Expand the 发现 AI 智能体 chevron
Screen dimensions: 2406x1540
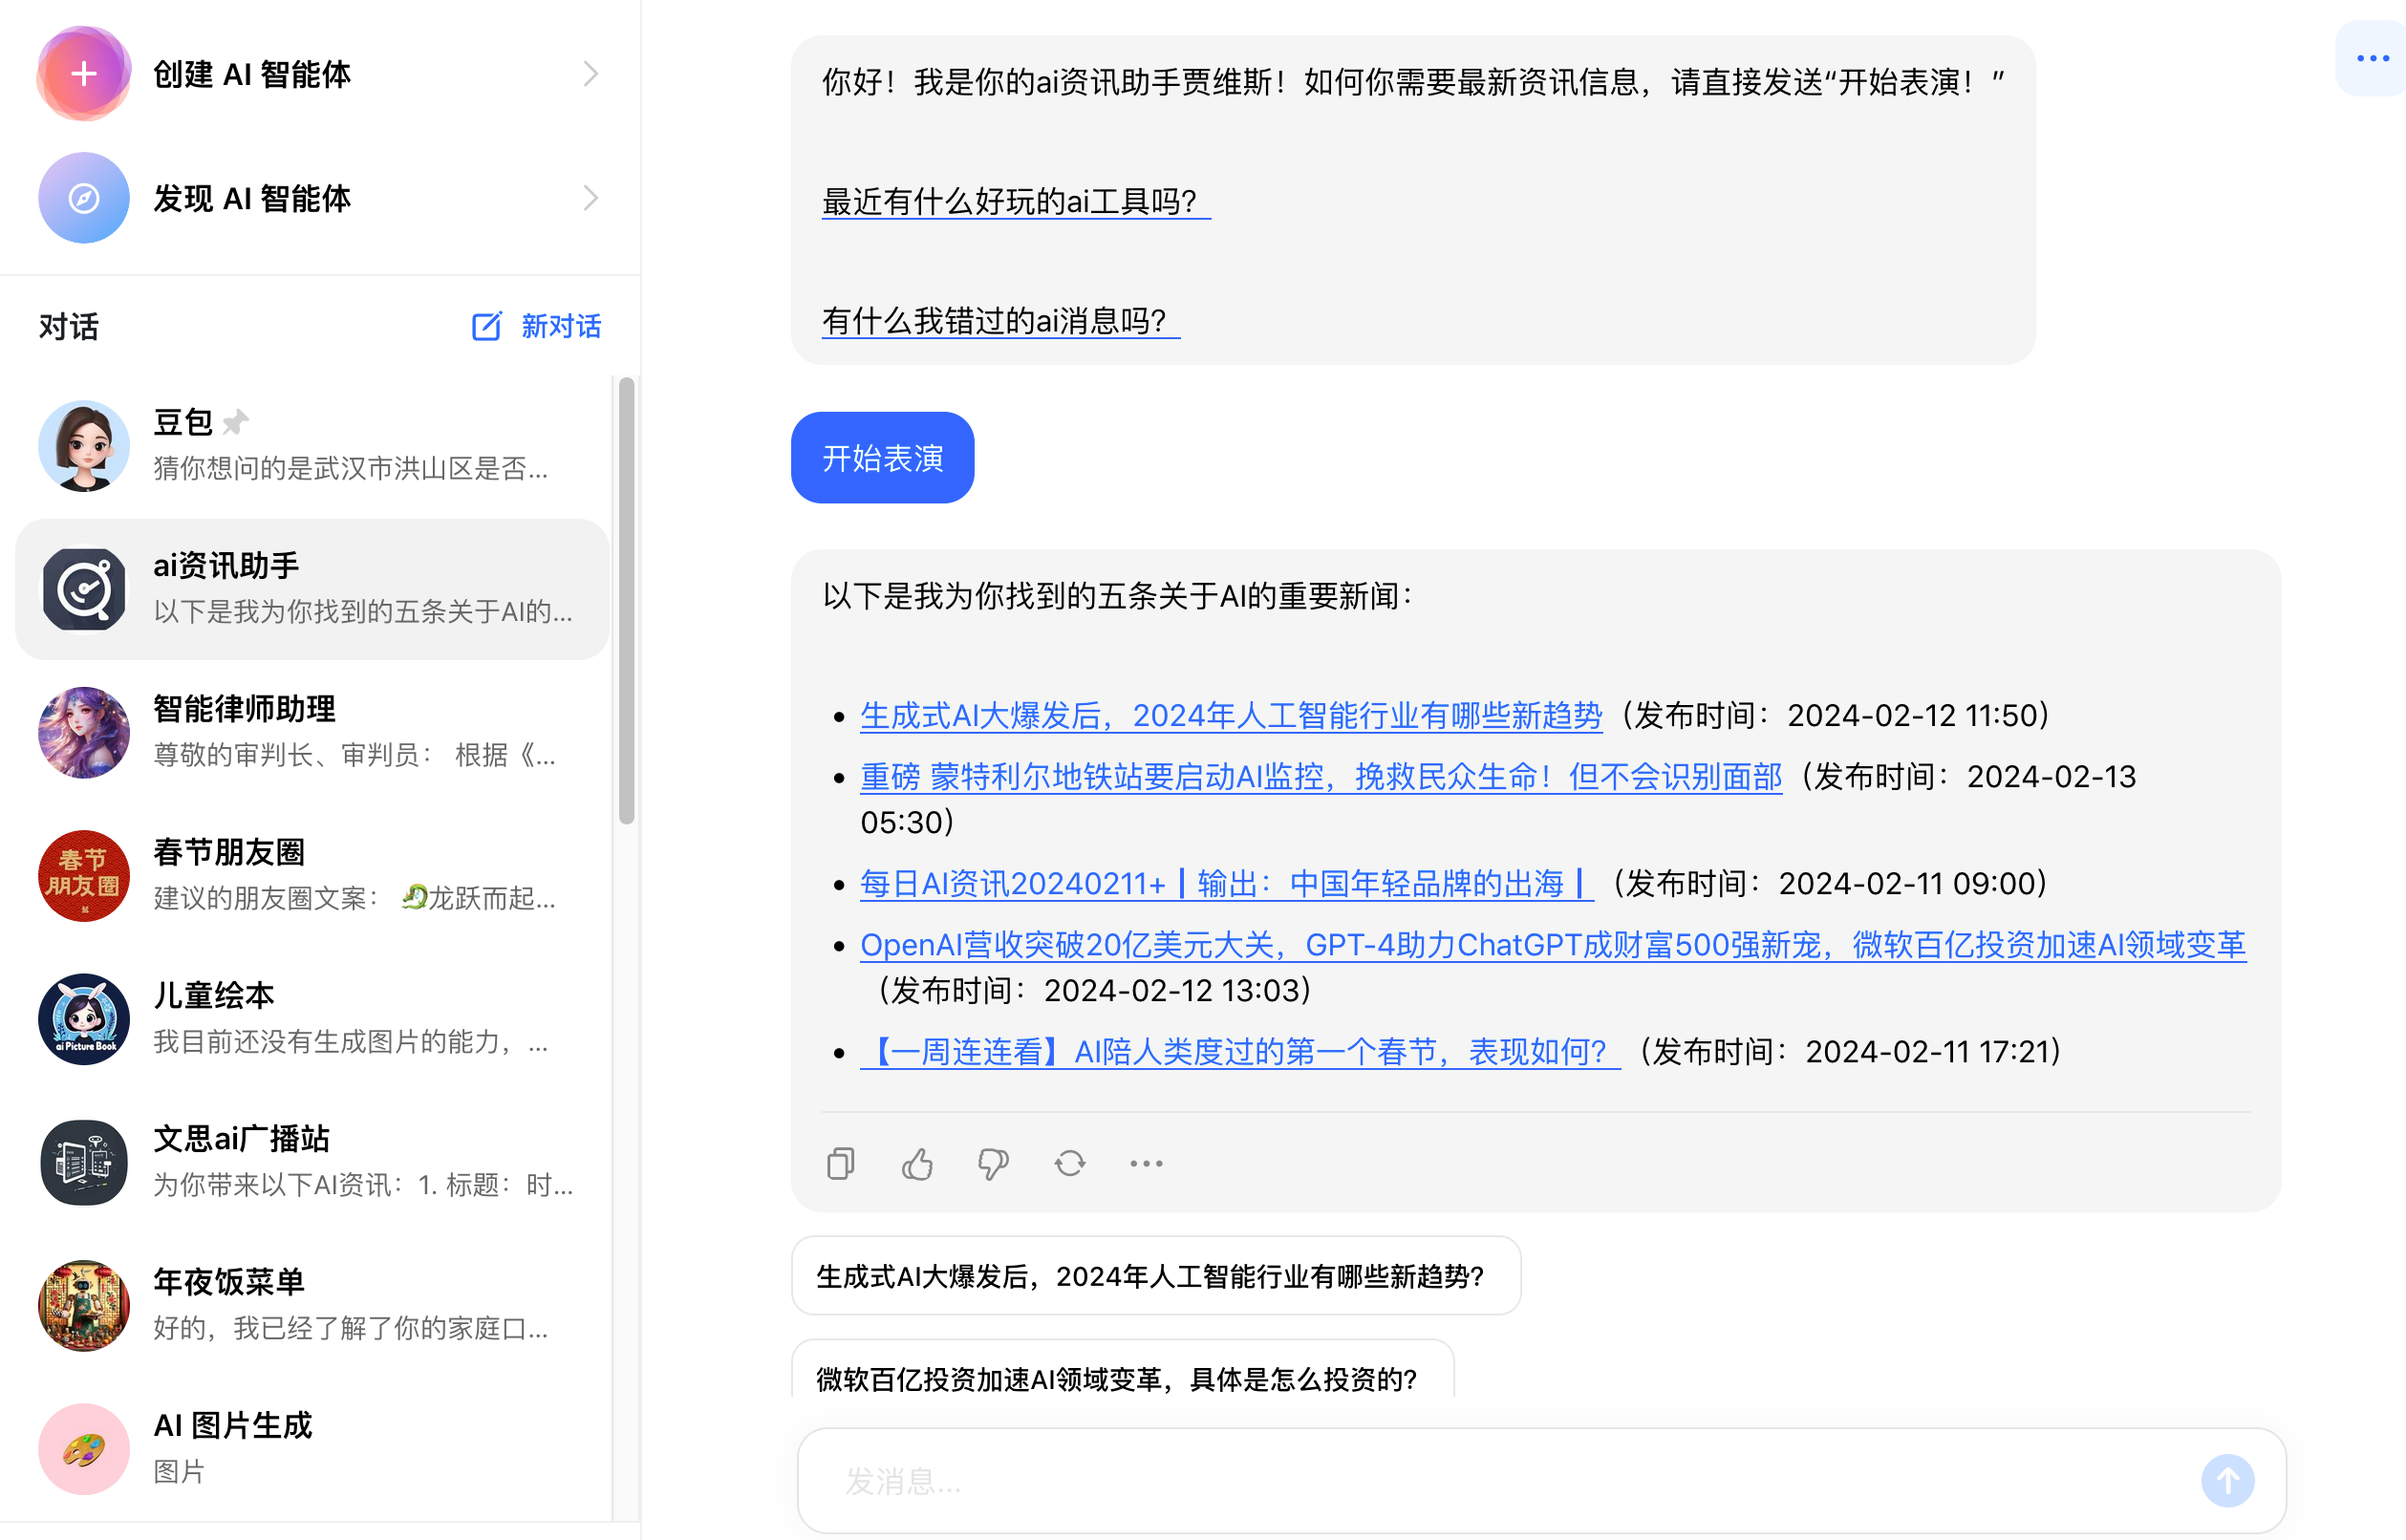590,198
